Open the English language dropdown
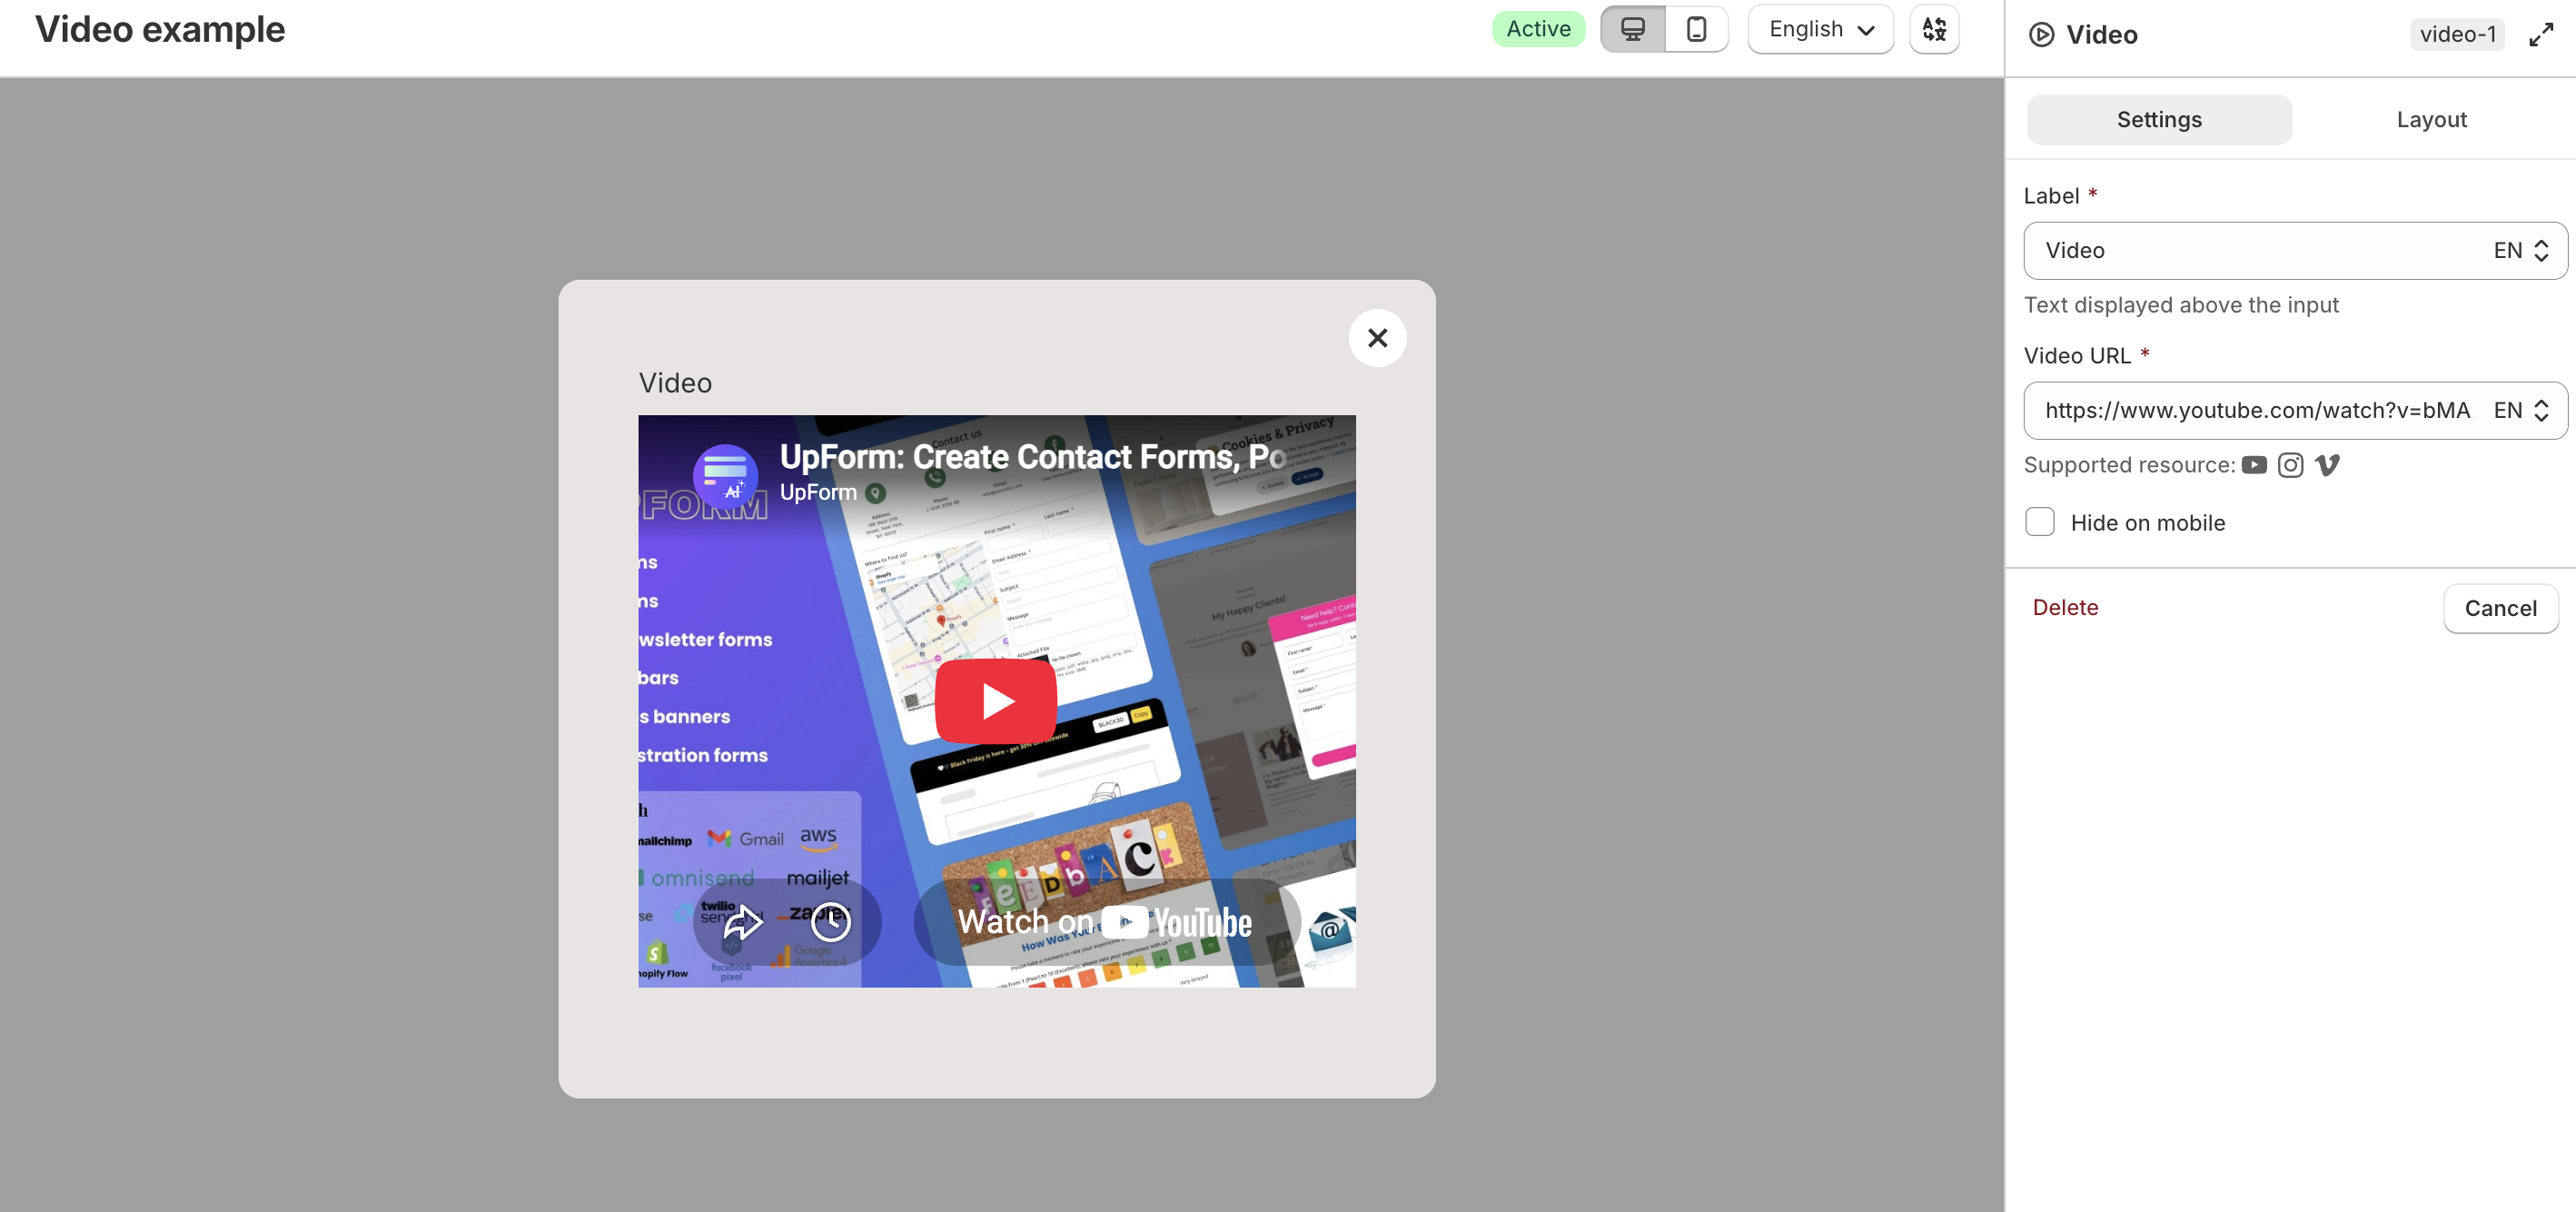 [1820, 29]
